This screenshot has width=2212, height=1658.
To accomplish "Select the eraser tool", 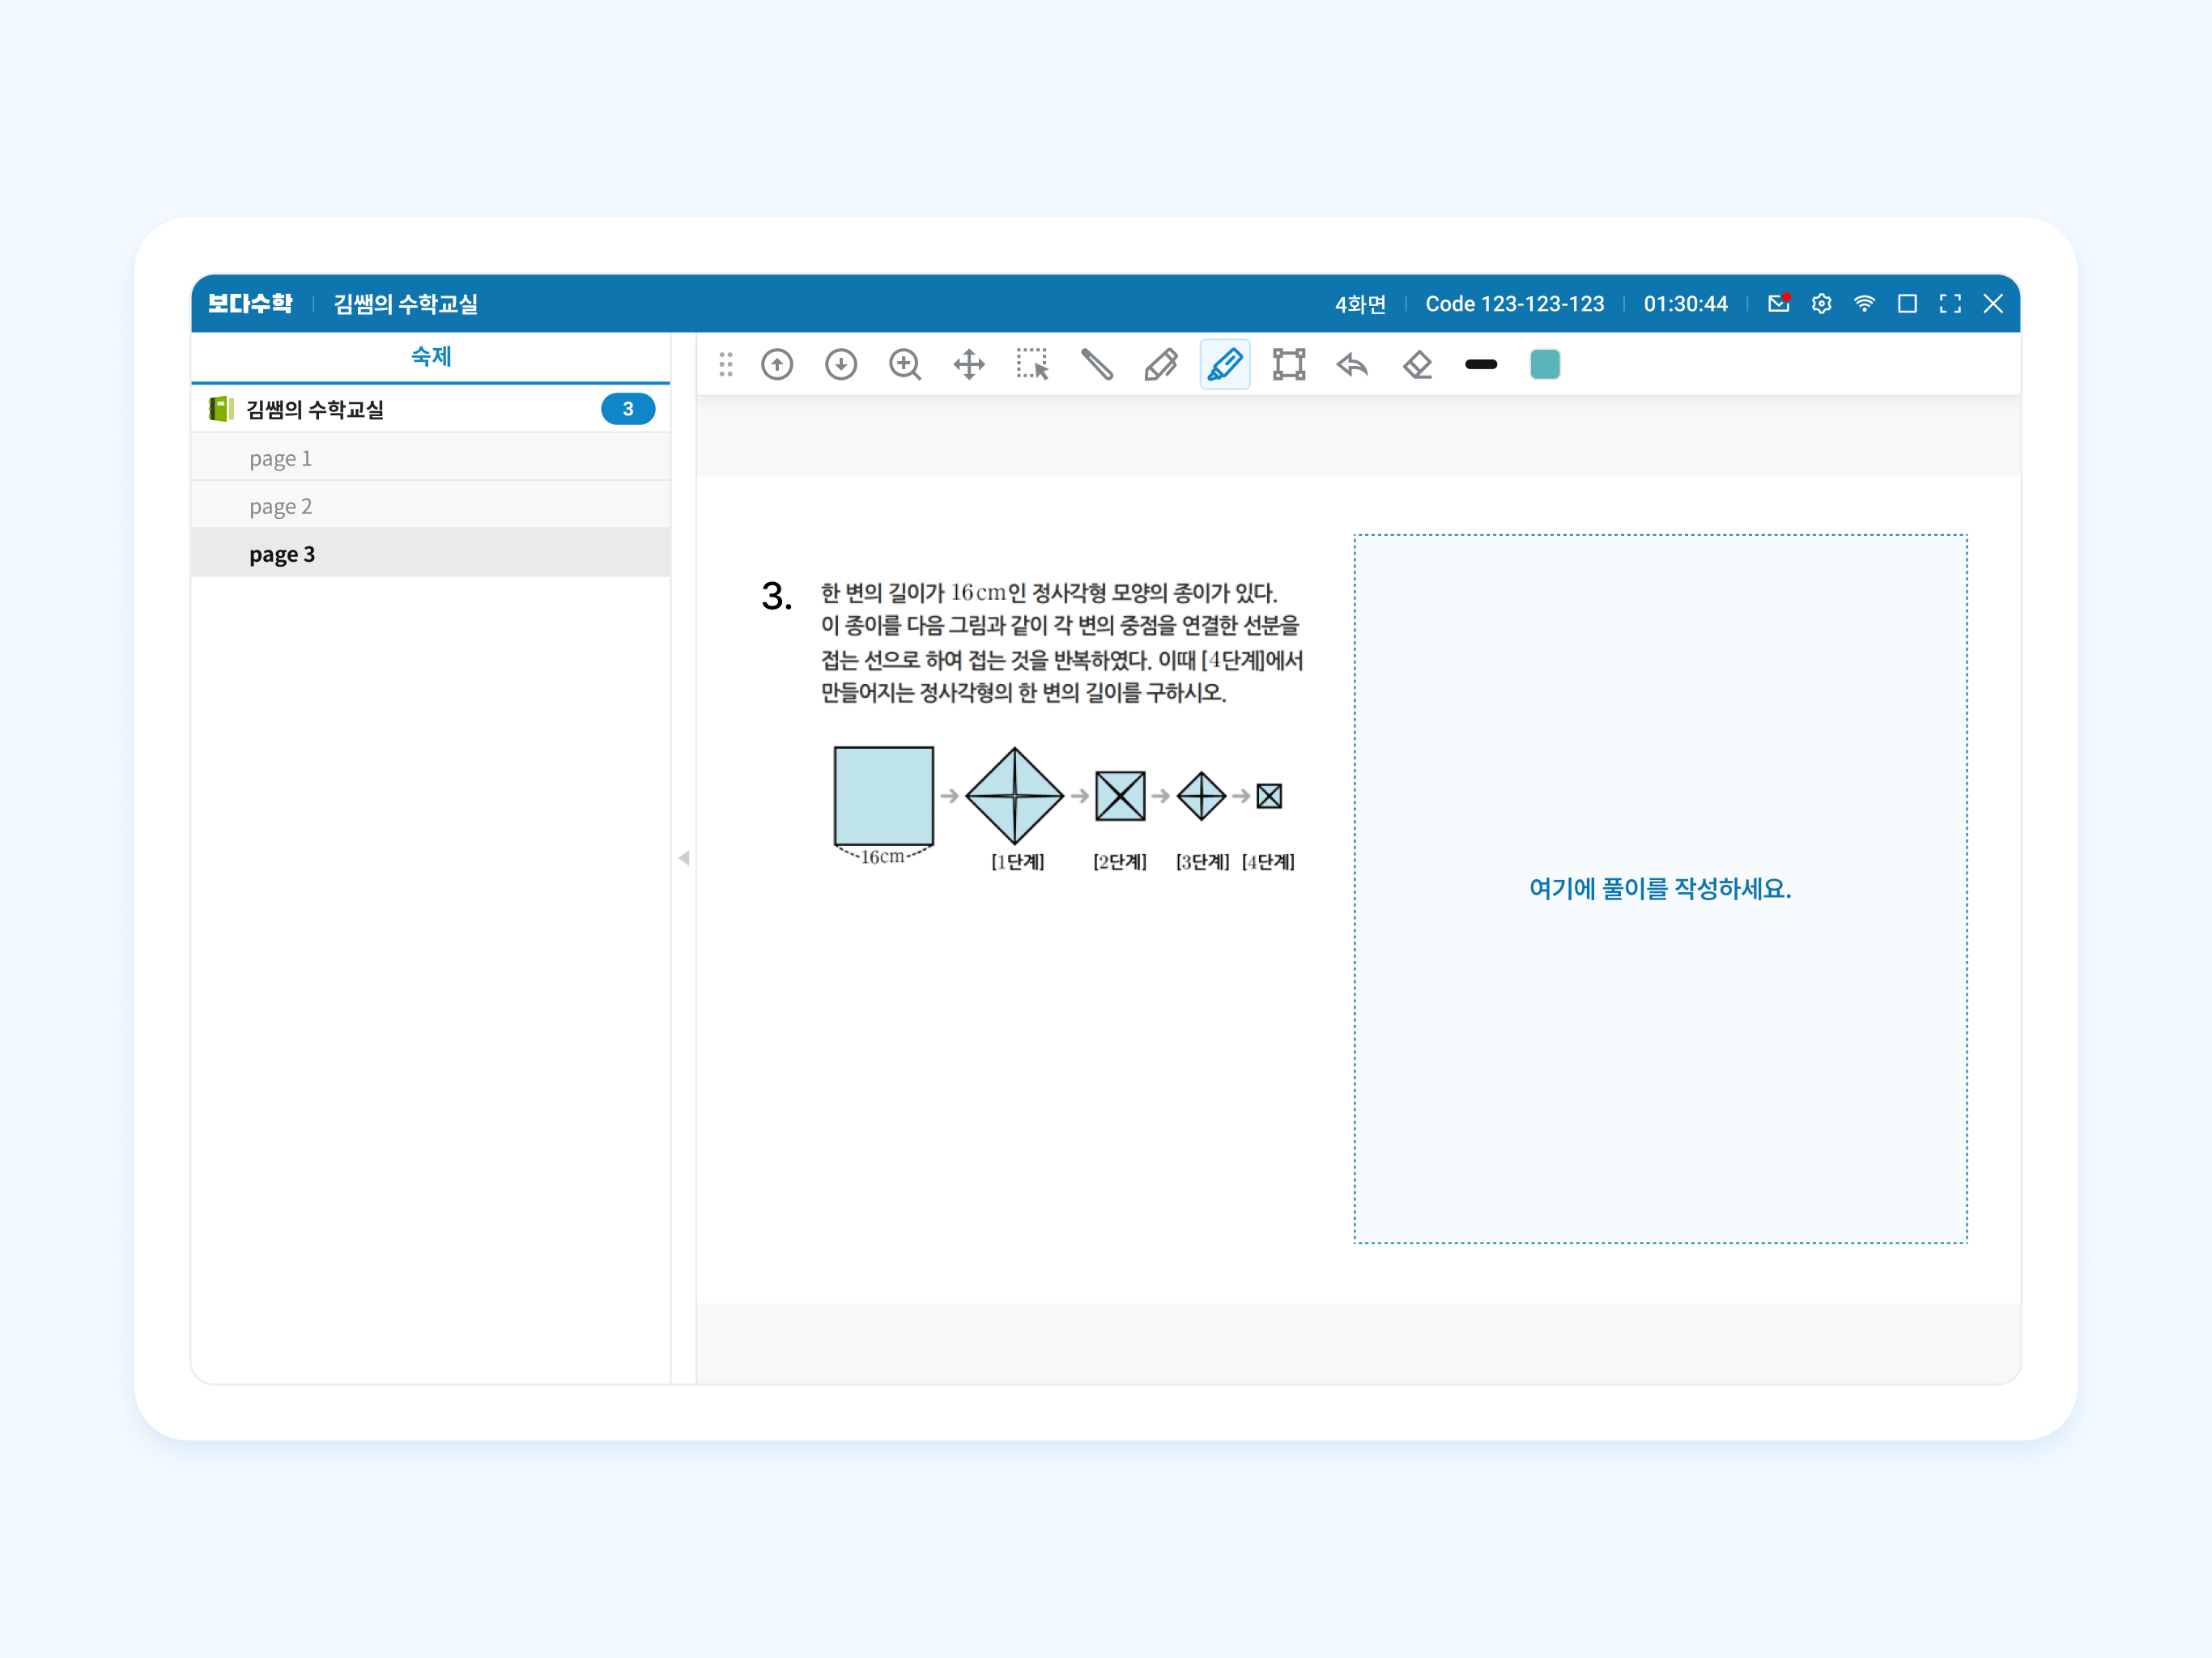I will pyautogui.click(x=1417, y=365).
